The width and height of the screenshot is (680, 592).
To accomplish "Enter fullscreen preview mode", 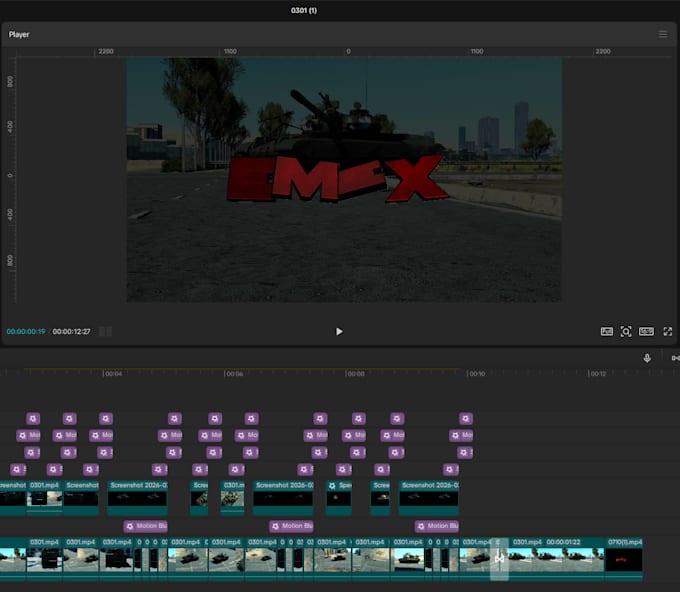I will pyautogui.click(x=667, y=331).
